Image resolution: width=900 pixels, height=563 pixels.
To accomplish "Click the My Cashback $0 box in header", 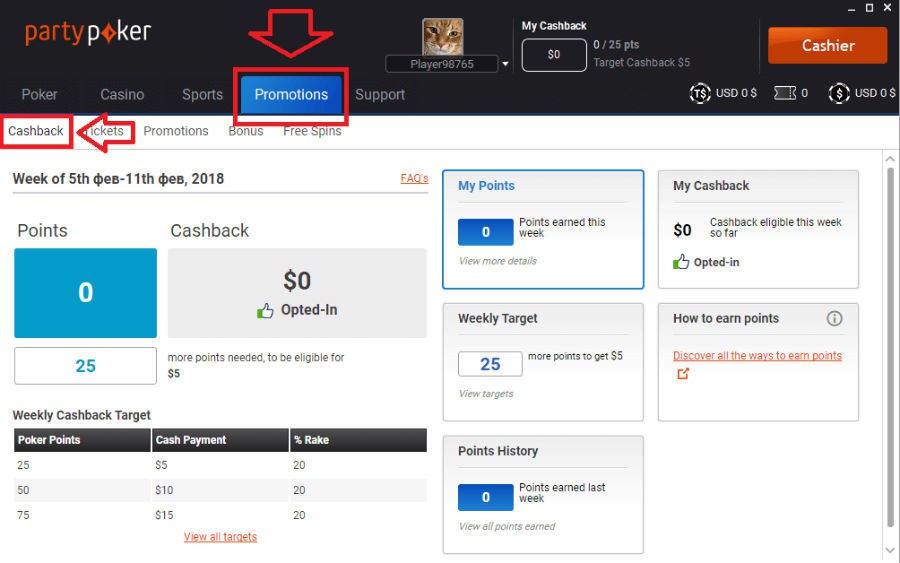I will point(554,55).
